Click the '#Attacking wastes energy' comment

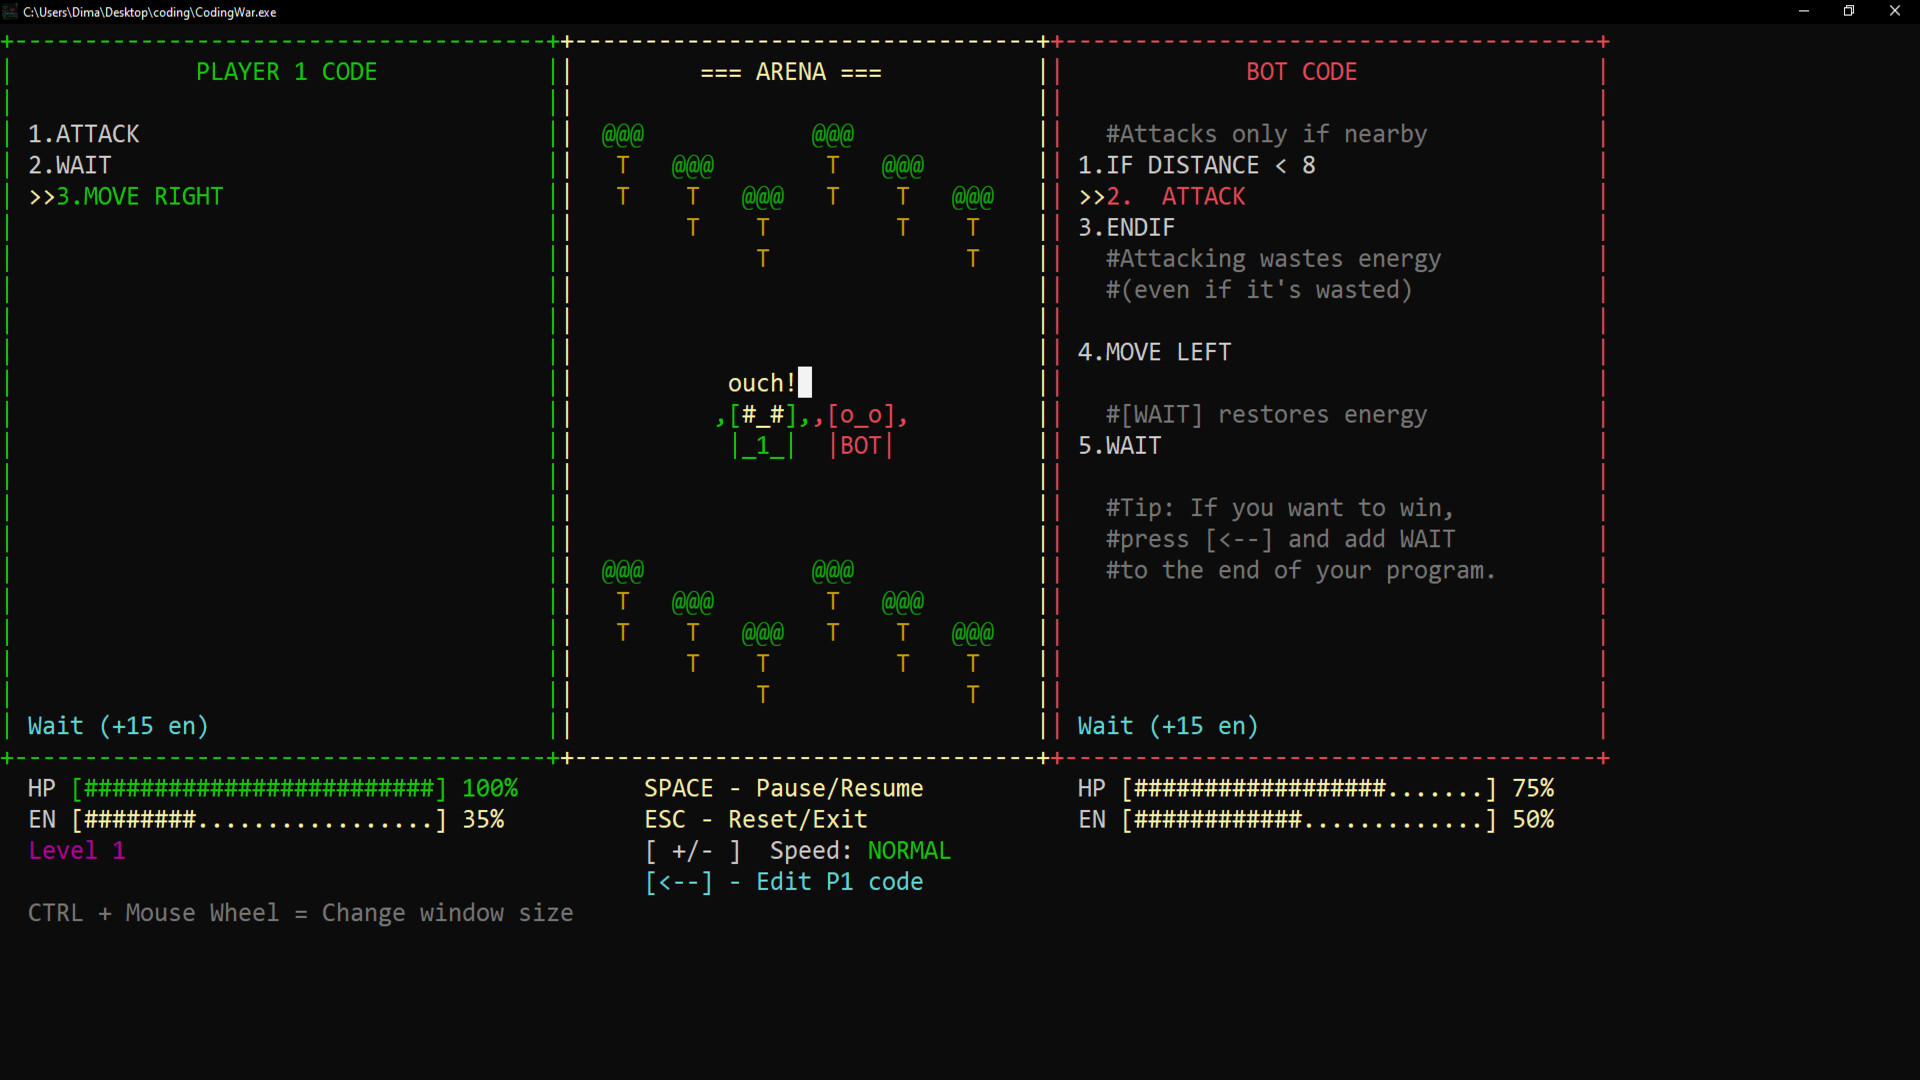tap(1273, 258)
